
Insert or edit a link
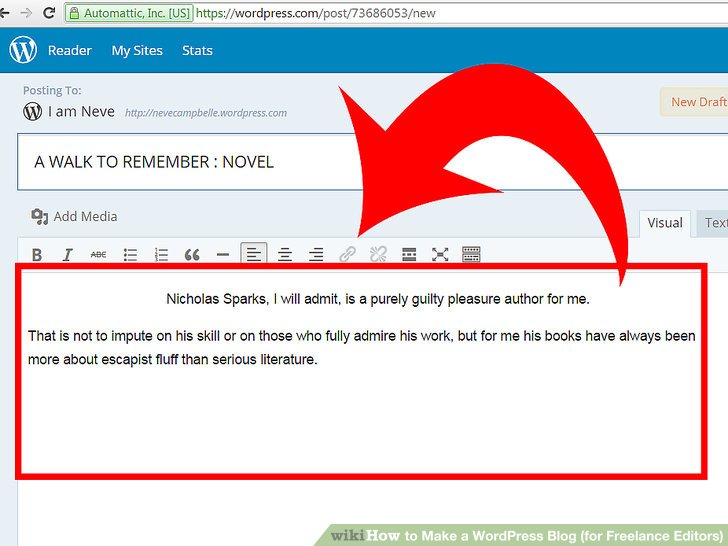pos(347,255)
